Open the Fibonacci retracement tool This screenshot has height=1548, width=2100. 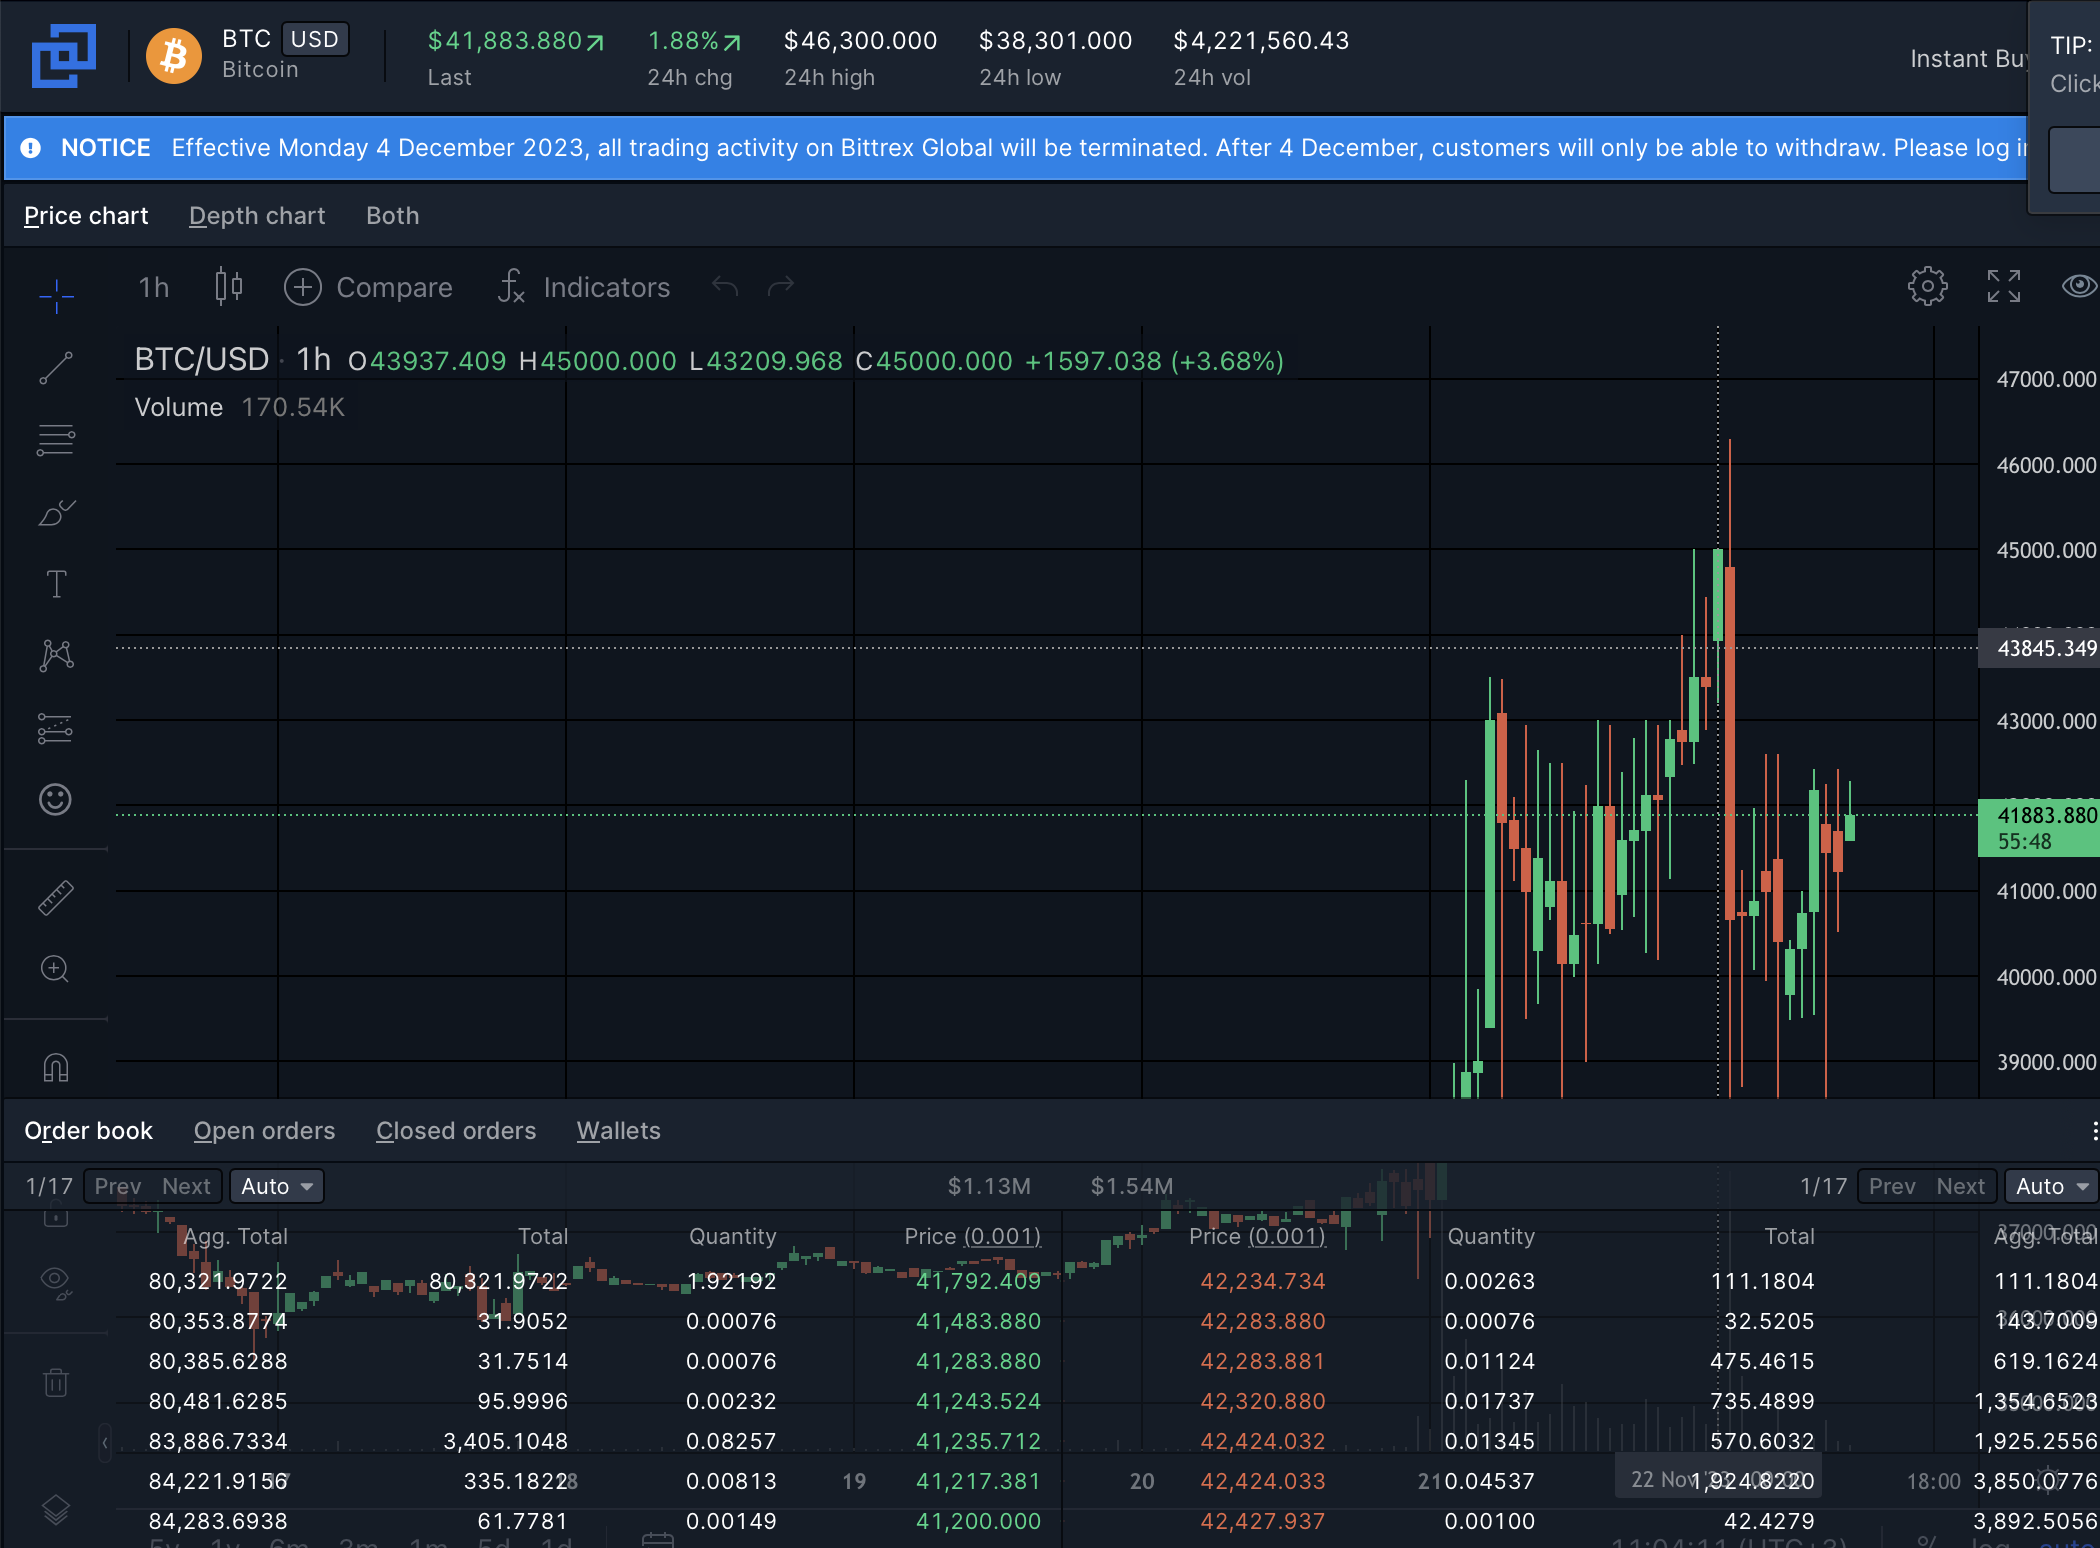click(x=56, y=440)
